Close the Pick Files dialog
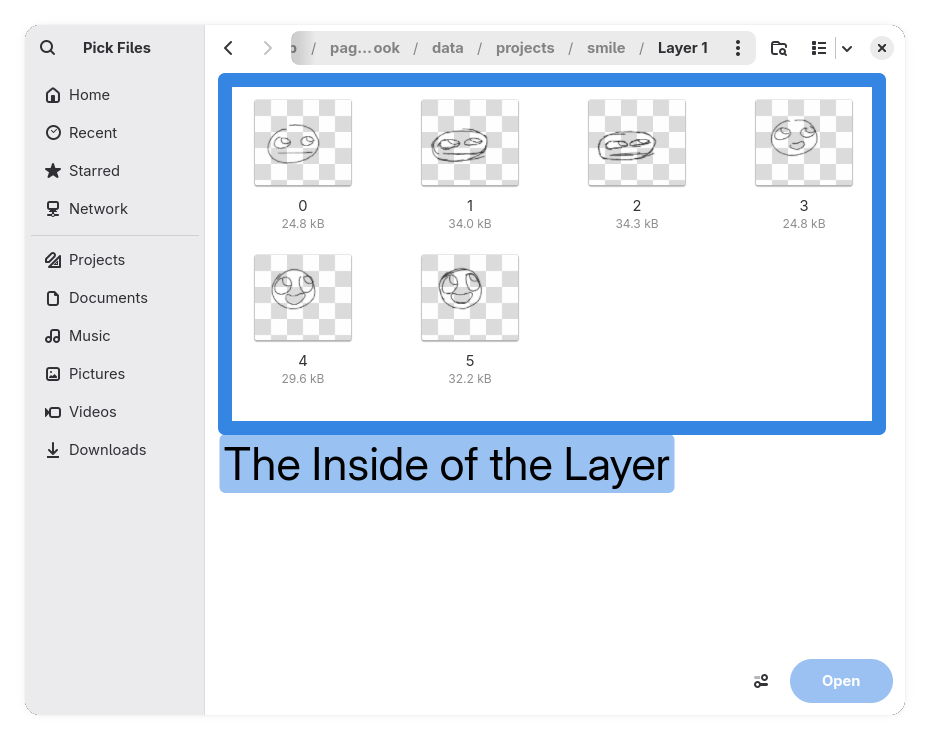The height and width of the screenshot is (740, 930). (x=882, y=48)
